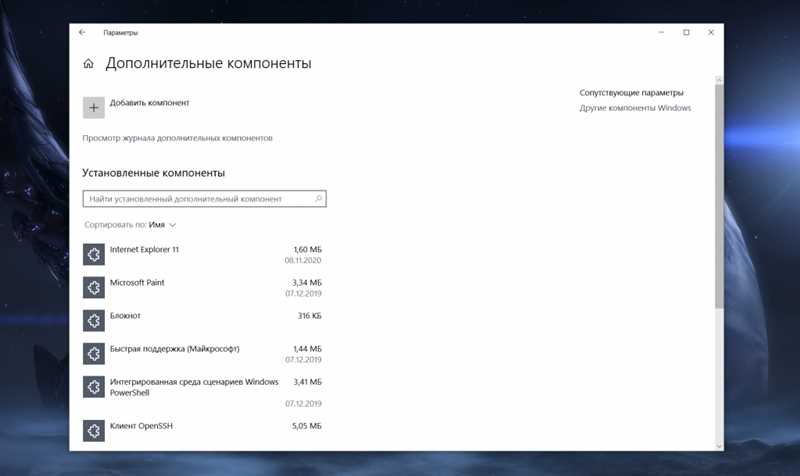Click the 316 КБ size value
The width and height of the screenshot is (800, 476).
[310, 315]
